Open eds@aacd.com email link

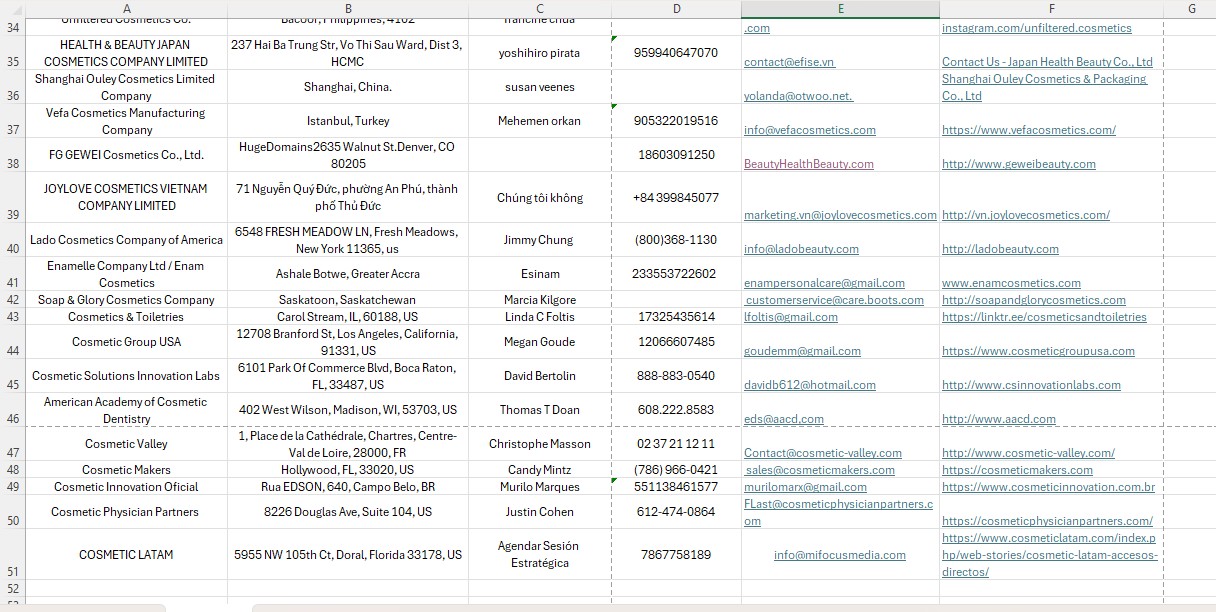pos(784,419)
